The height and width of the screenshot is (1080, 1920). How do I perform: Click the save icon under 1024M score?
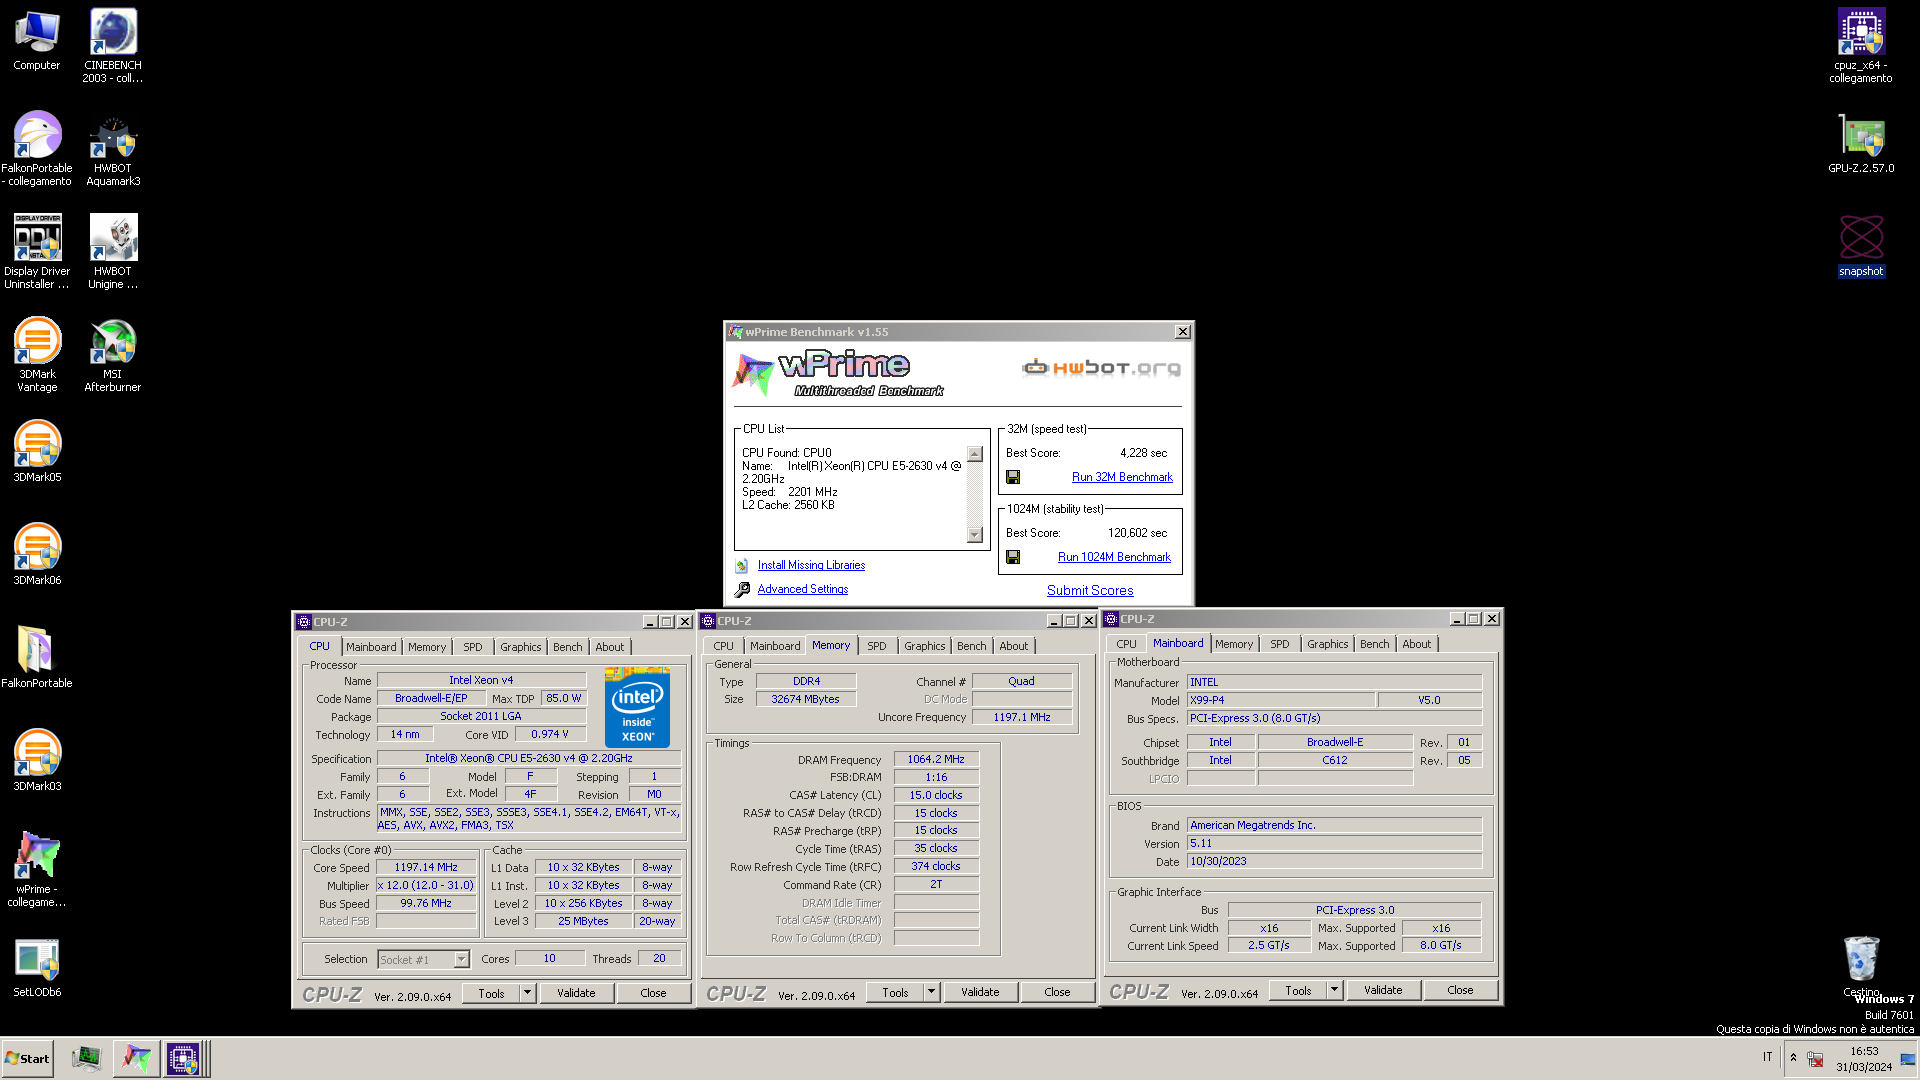(1013, 558)
